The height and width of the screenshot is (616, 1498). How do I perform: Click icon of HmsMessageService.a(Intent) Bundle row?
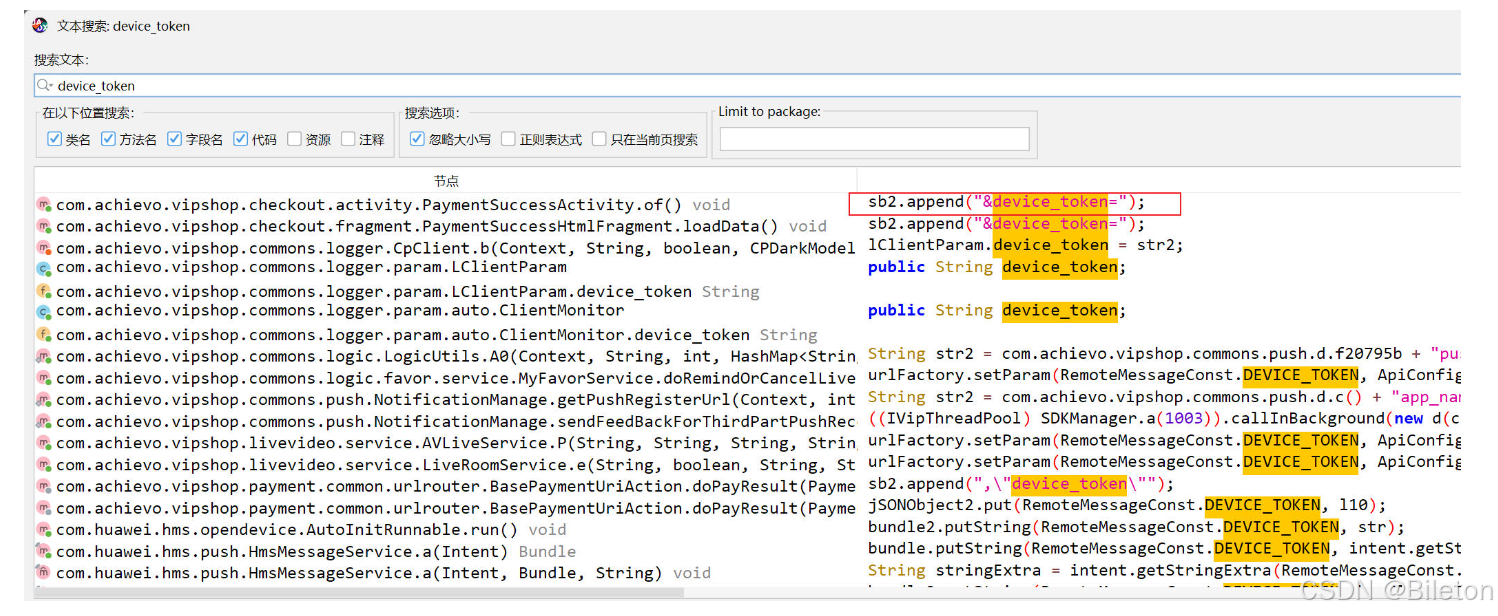point(44,552)
